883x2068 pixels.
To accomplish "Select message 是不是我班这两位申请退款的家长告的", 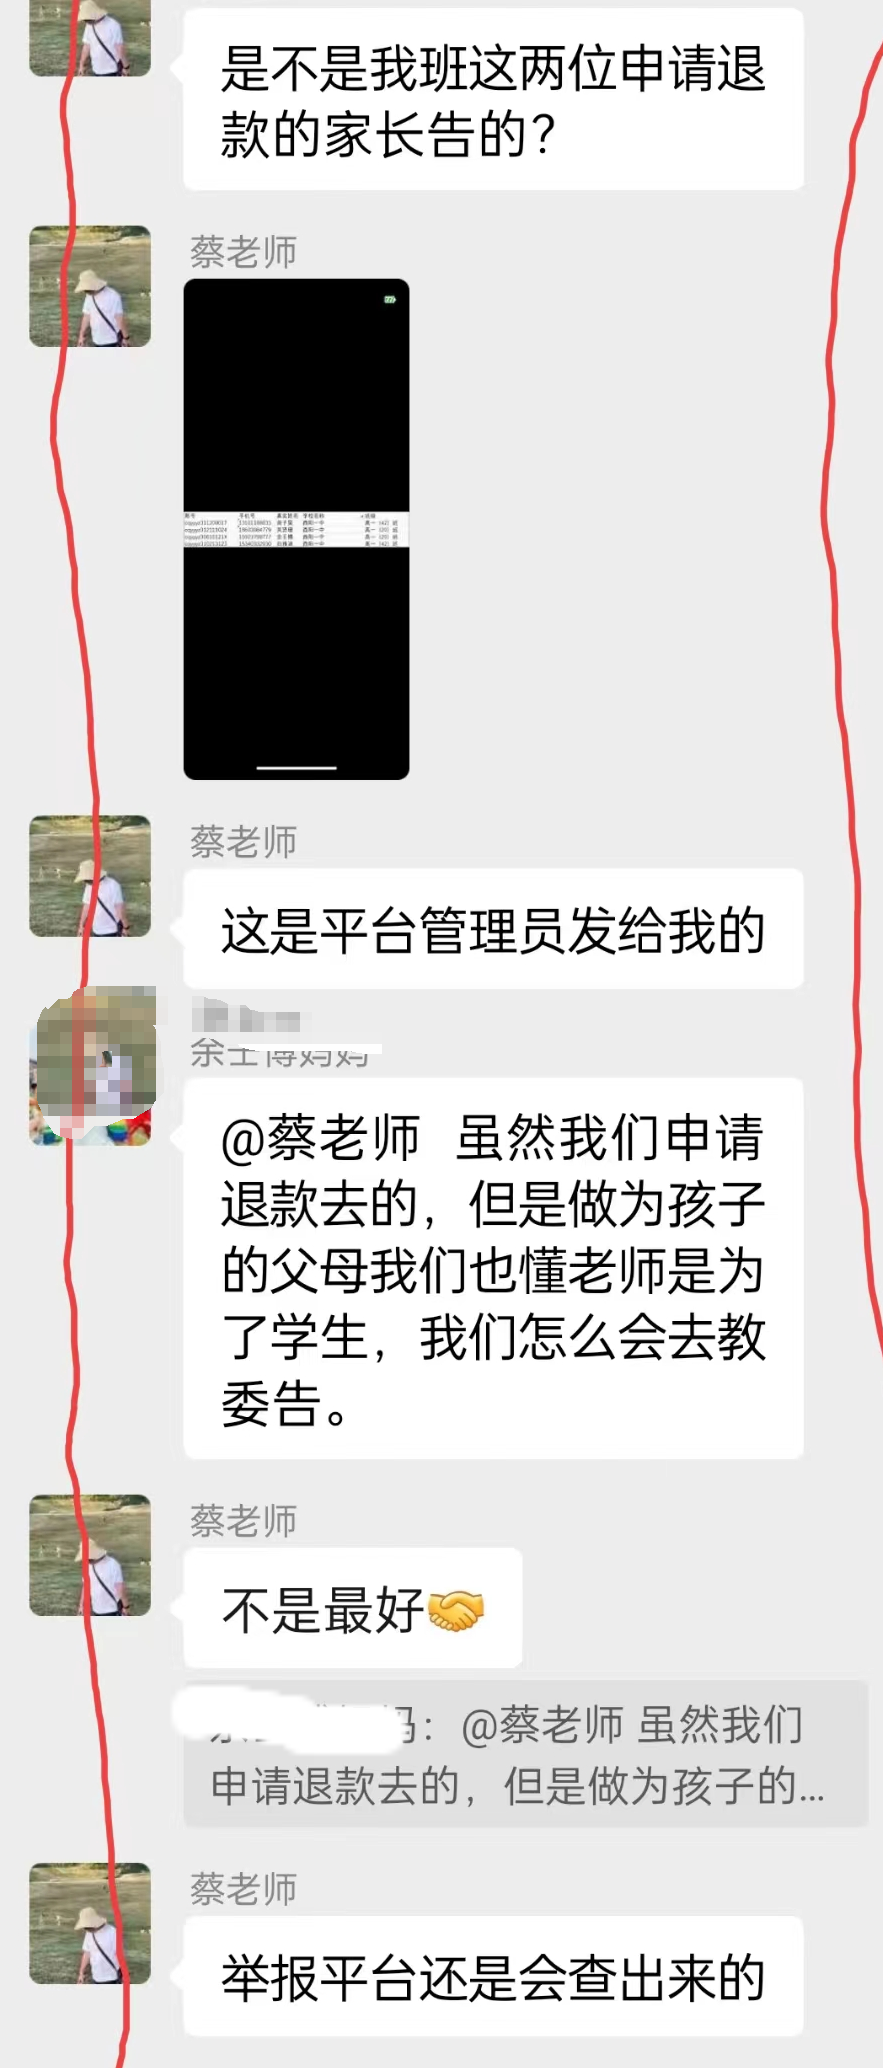I will (x=494, y=99).
